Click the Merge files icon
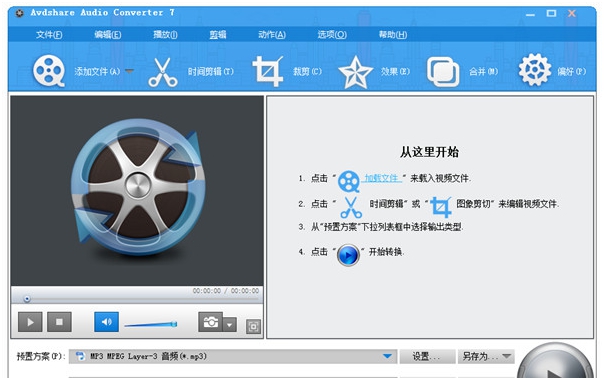604x378 pixels. [443, 72]
